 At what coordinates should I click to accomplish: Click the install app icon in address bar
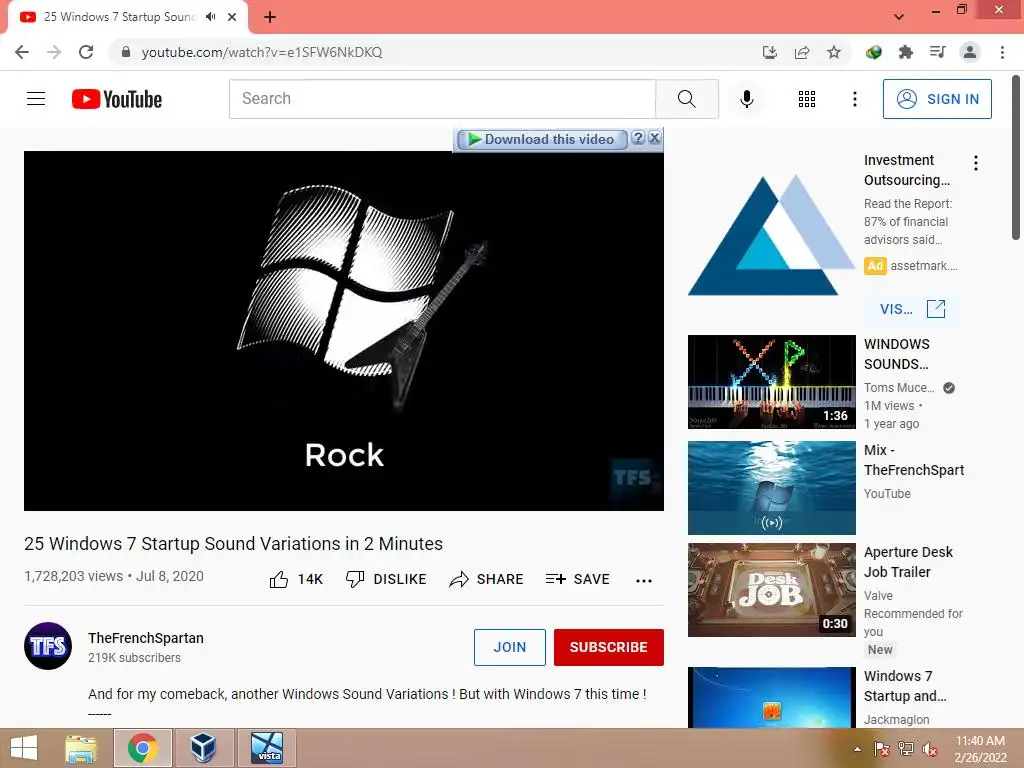[x=770, y=52]
